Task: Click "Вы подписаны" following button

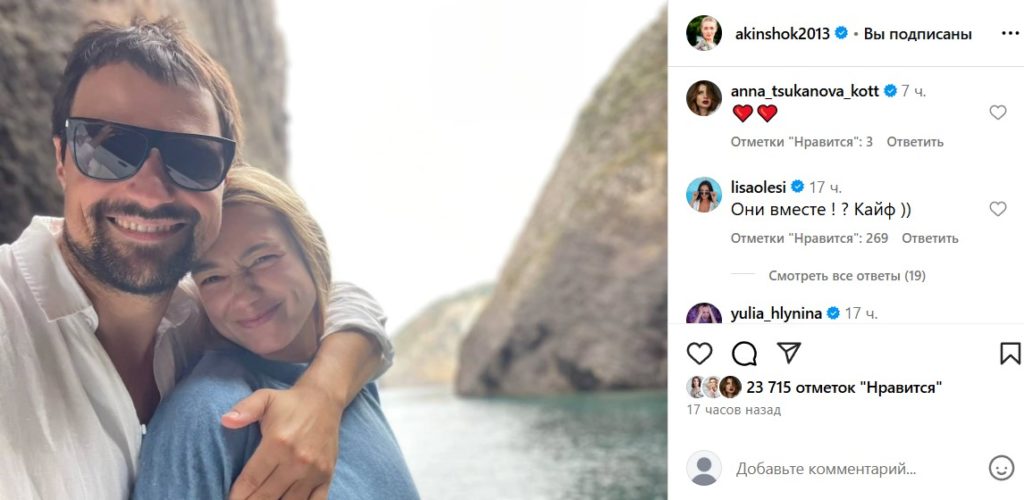Action: (x=917, y=33)
